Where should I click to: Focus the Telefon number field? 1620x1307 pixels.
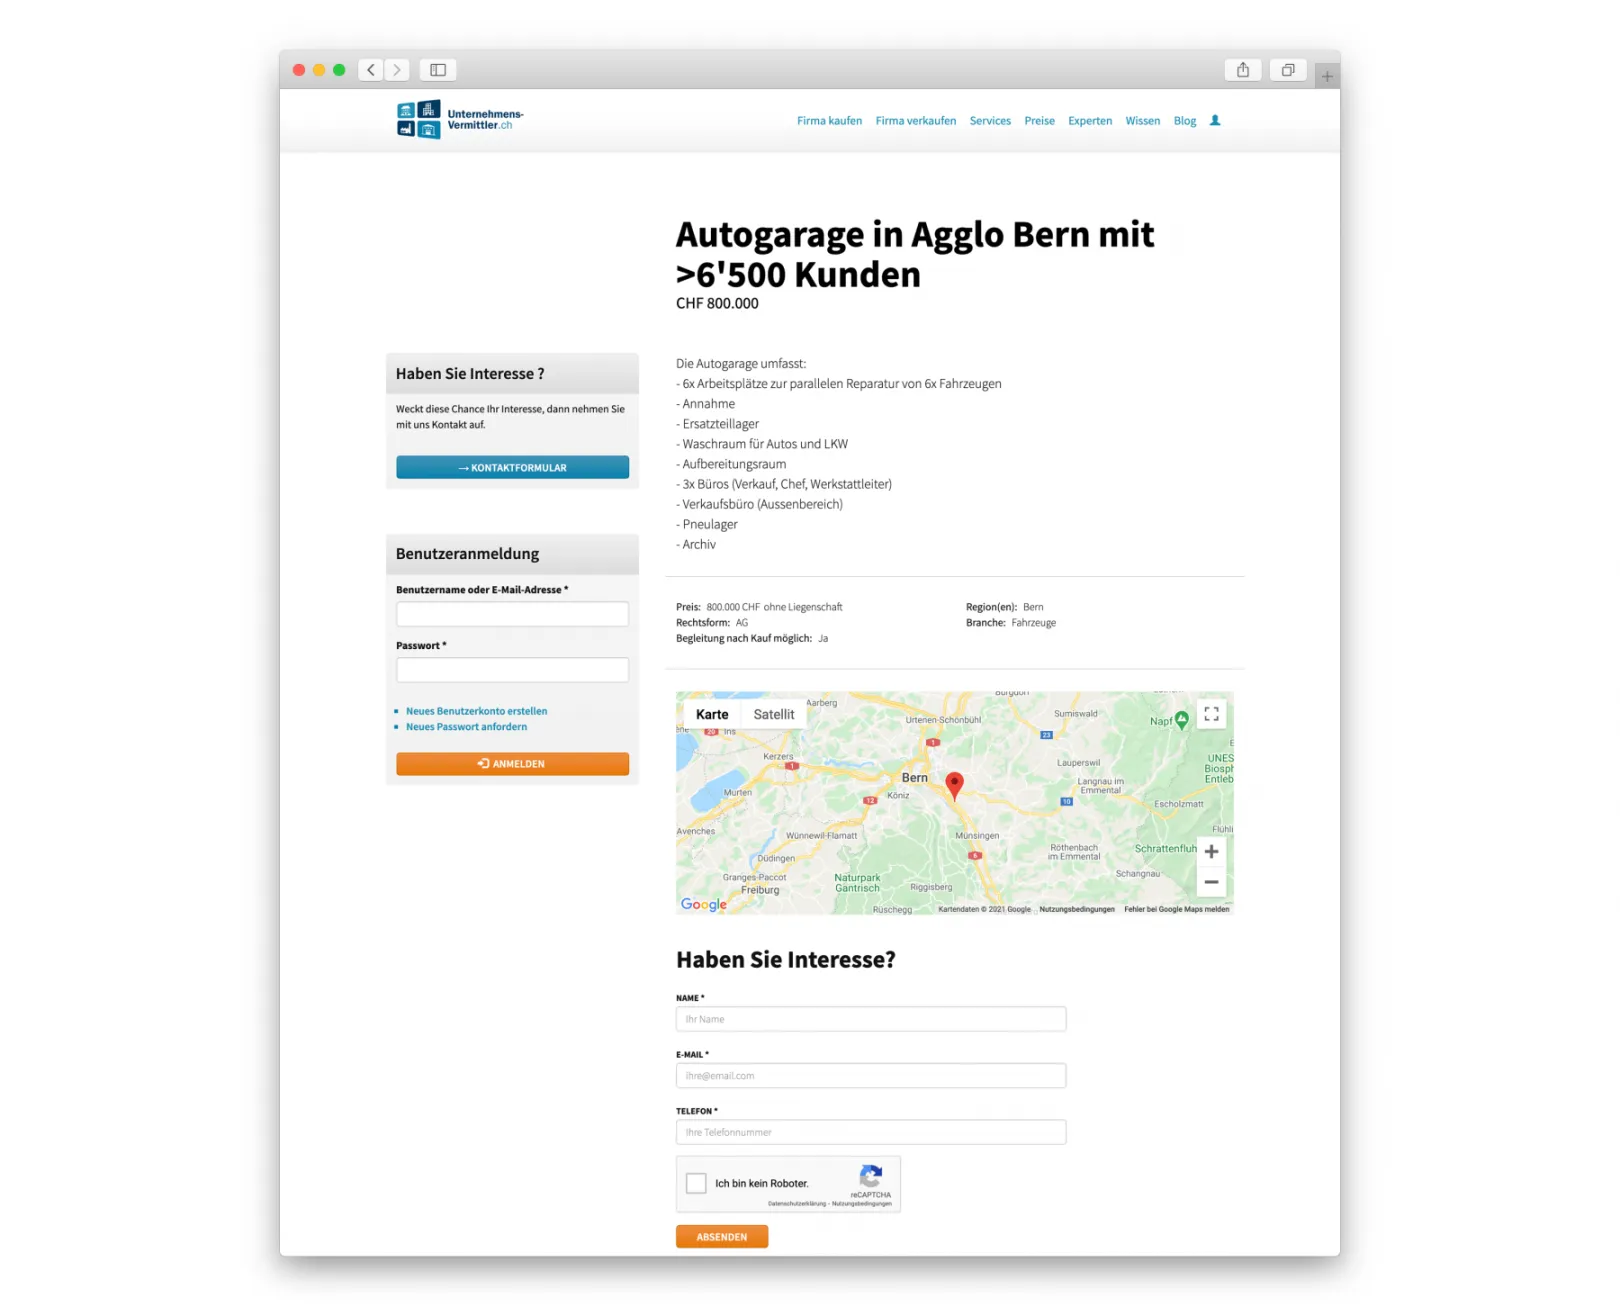coord(871,1132)
